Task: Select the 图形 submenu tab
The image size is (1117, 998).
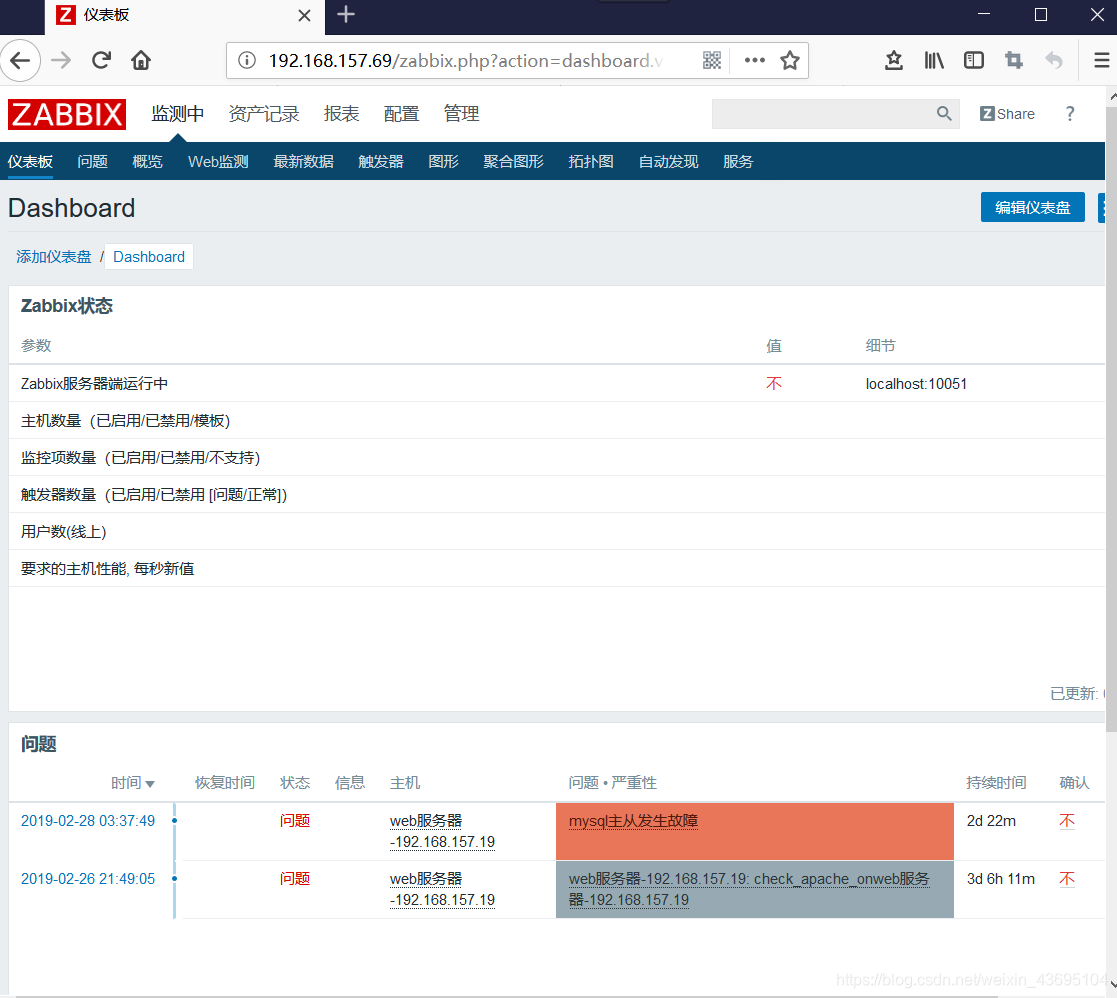Action: pyautogui.click(x=443, y=162)
